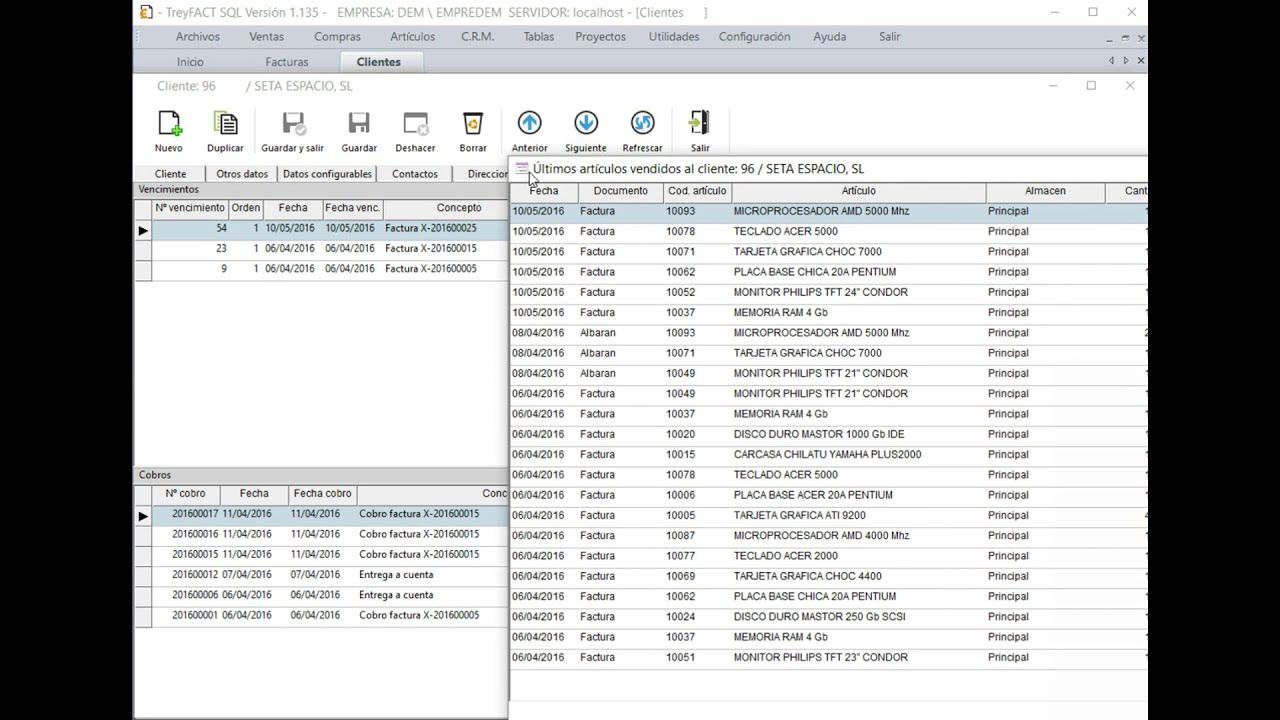Switch to the Clientes tab
1280x720 pixels.
point(379,62)
